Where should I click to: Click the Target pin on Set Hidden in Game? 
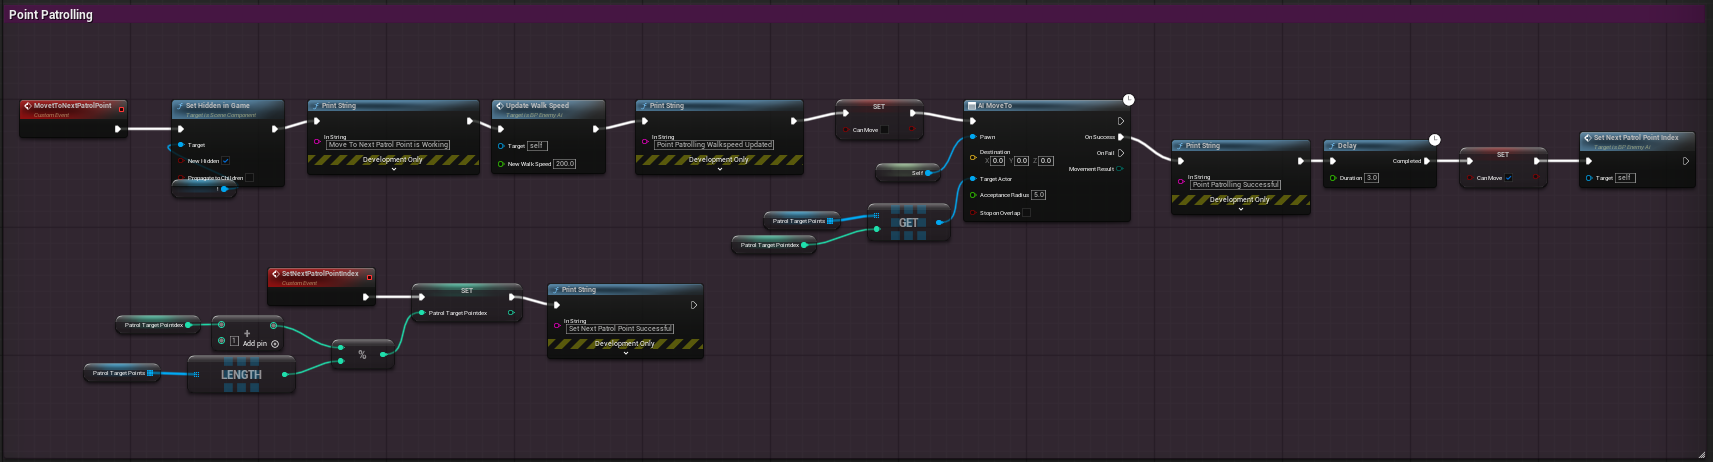coord(181,145)
